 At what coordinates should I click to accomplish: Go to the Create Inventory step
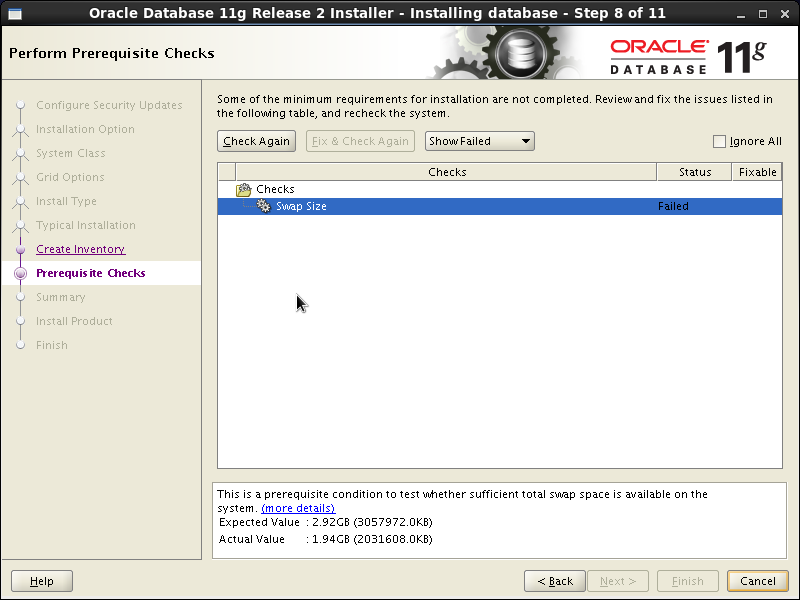(x=81, y=249)
